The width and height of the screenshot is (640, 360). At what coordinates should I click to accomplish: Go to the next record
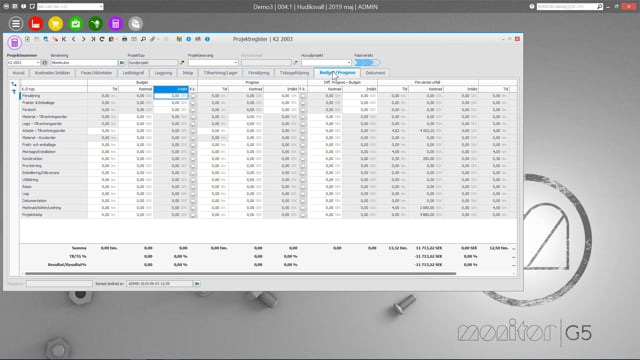83,39
